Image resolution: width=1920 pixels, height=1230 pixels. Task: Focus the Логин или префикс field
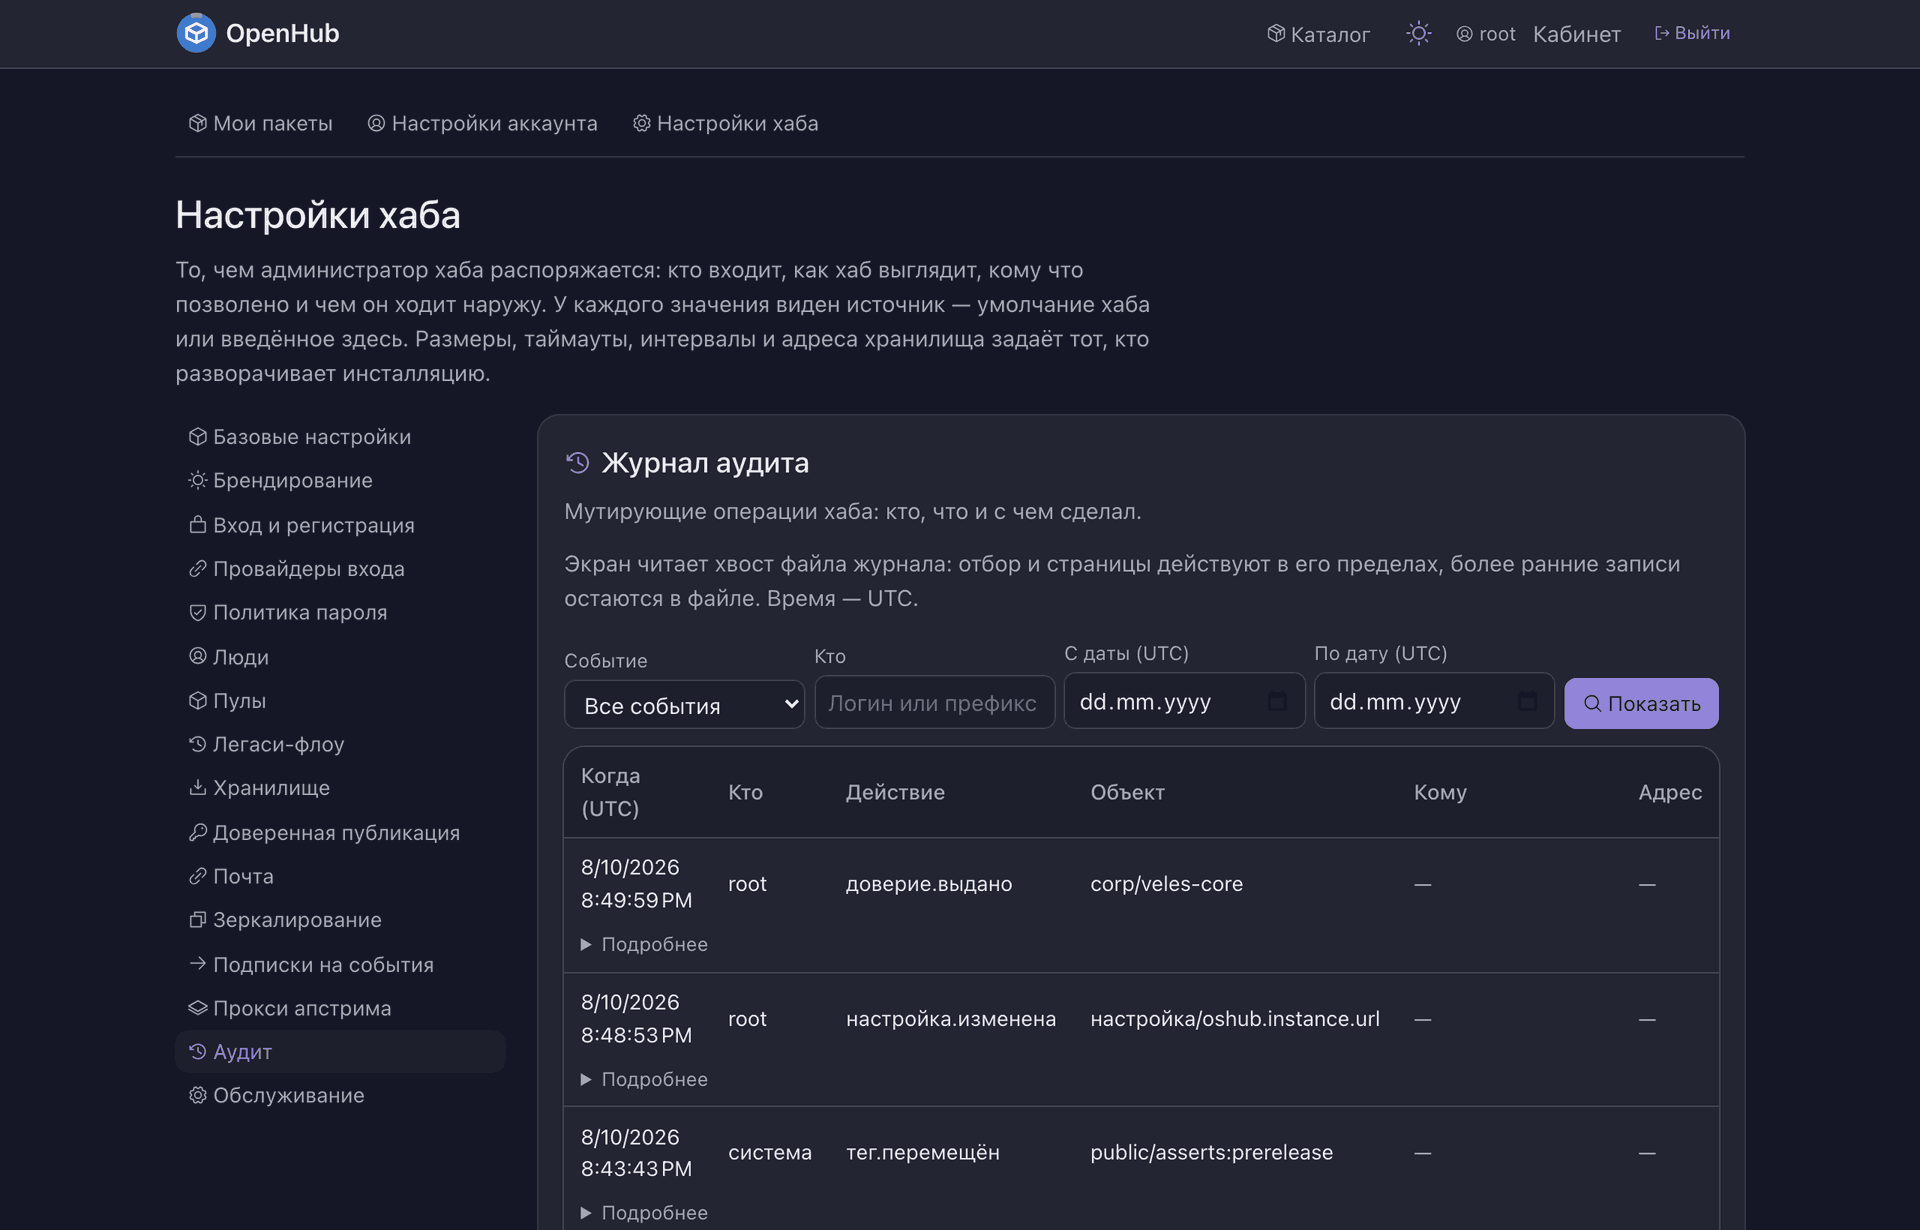pyautogui.click(x=934, y=702)
